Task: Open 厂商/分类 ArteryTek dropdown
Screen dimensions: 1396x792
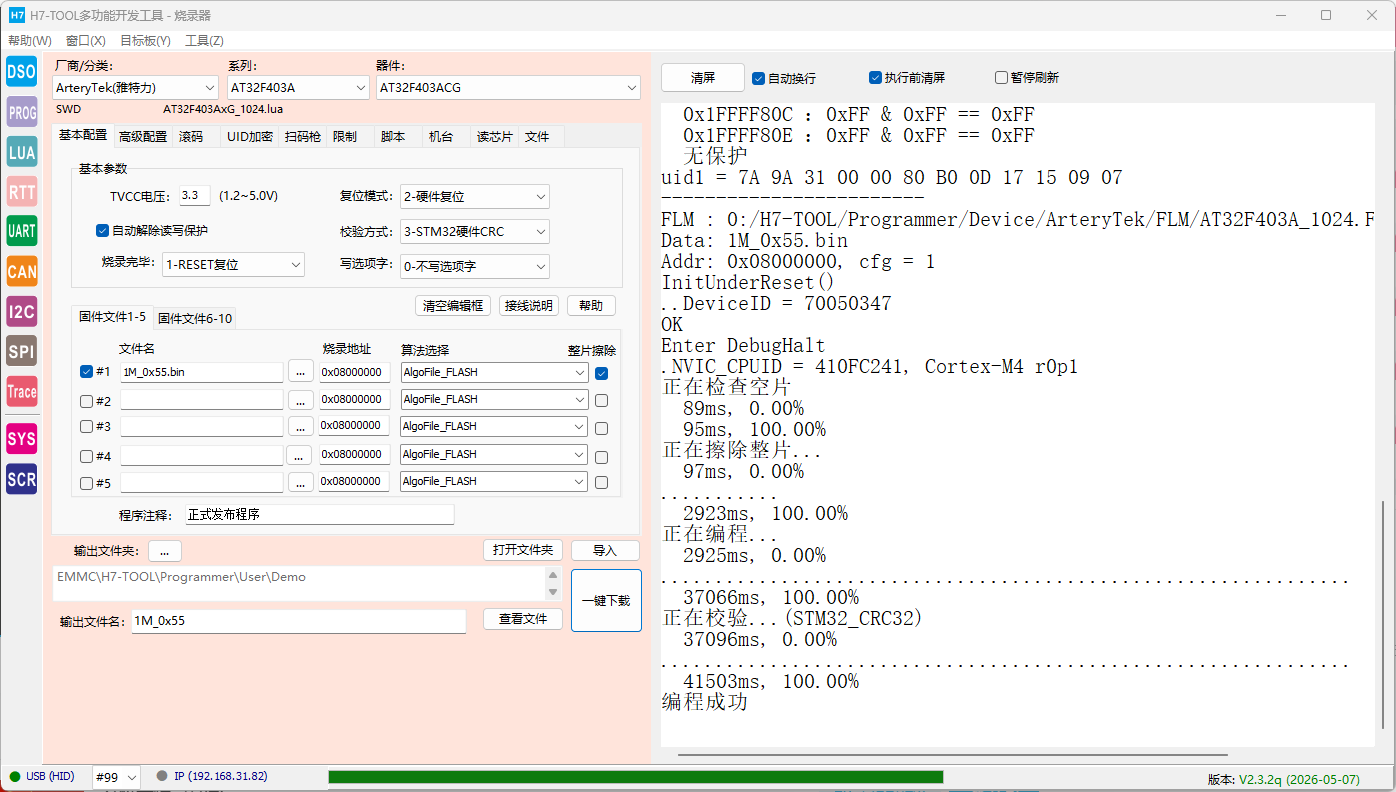Action: (x=134, y=88)
